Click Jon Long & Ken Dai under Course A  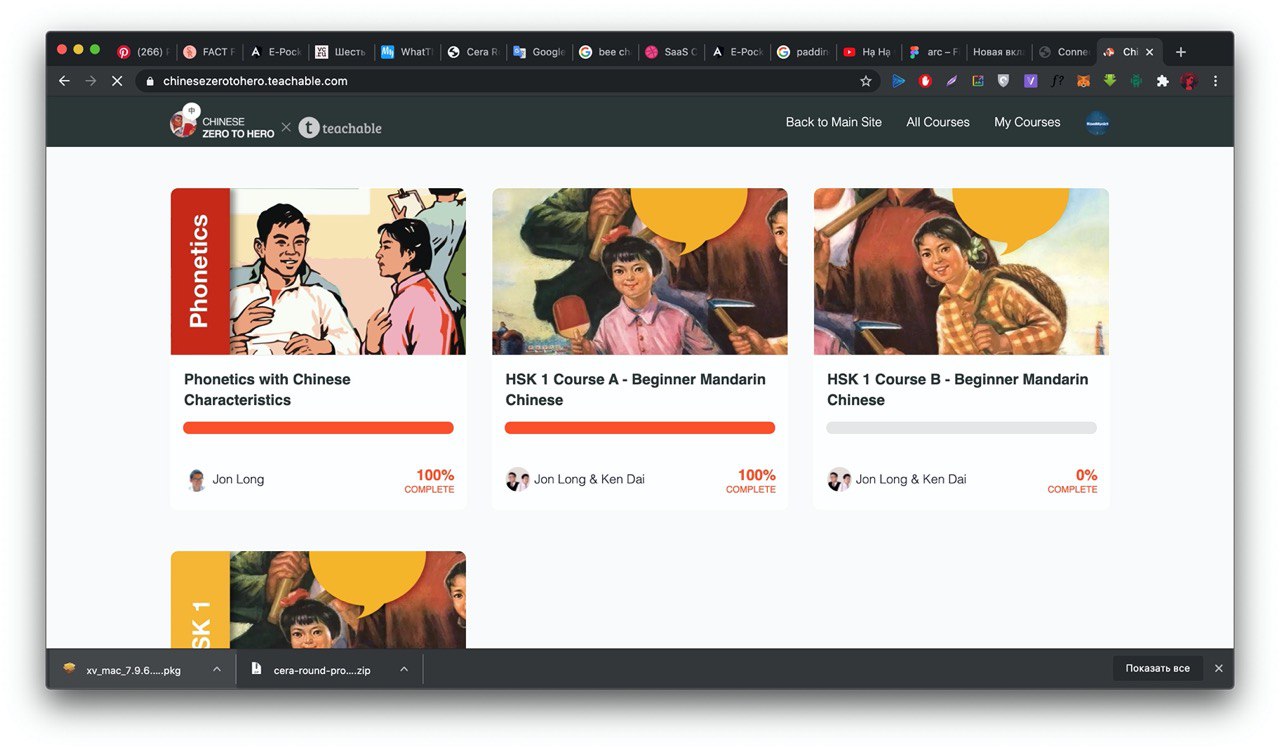coord(589,479)
